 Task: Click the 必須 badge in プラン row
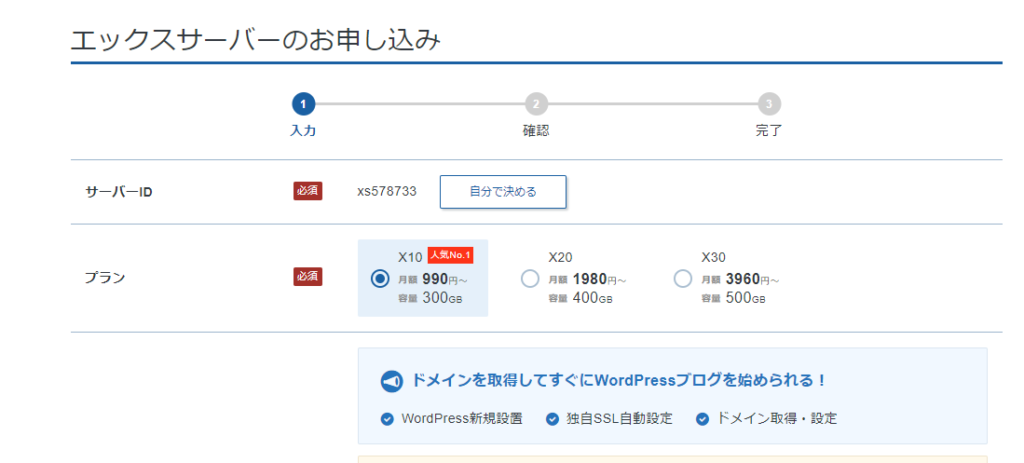(308, 277)
